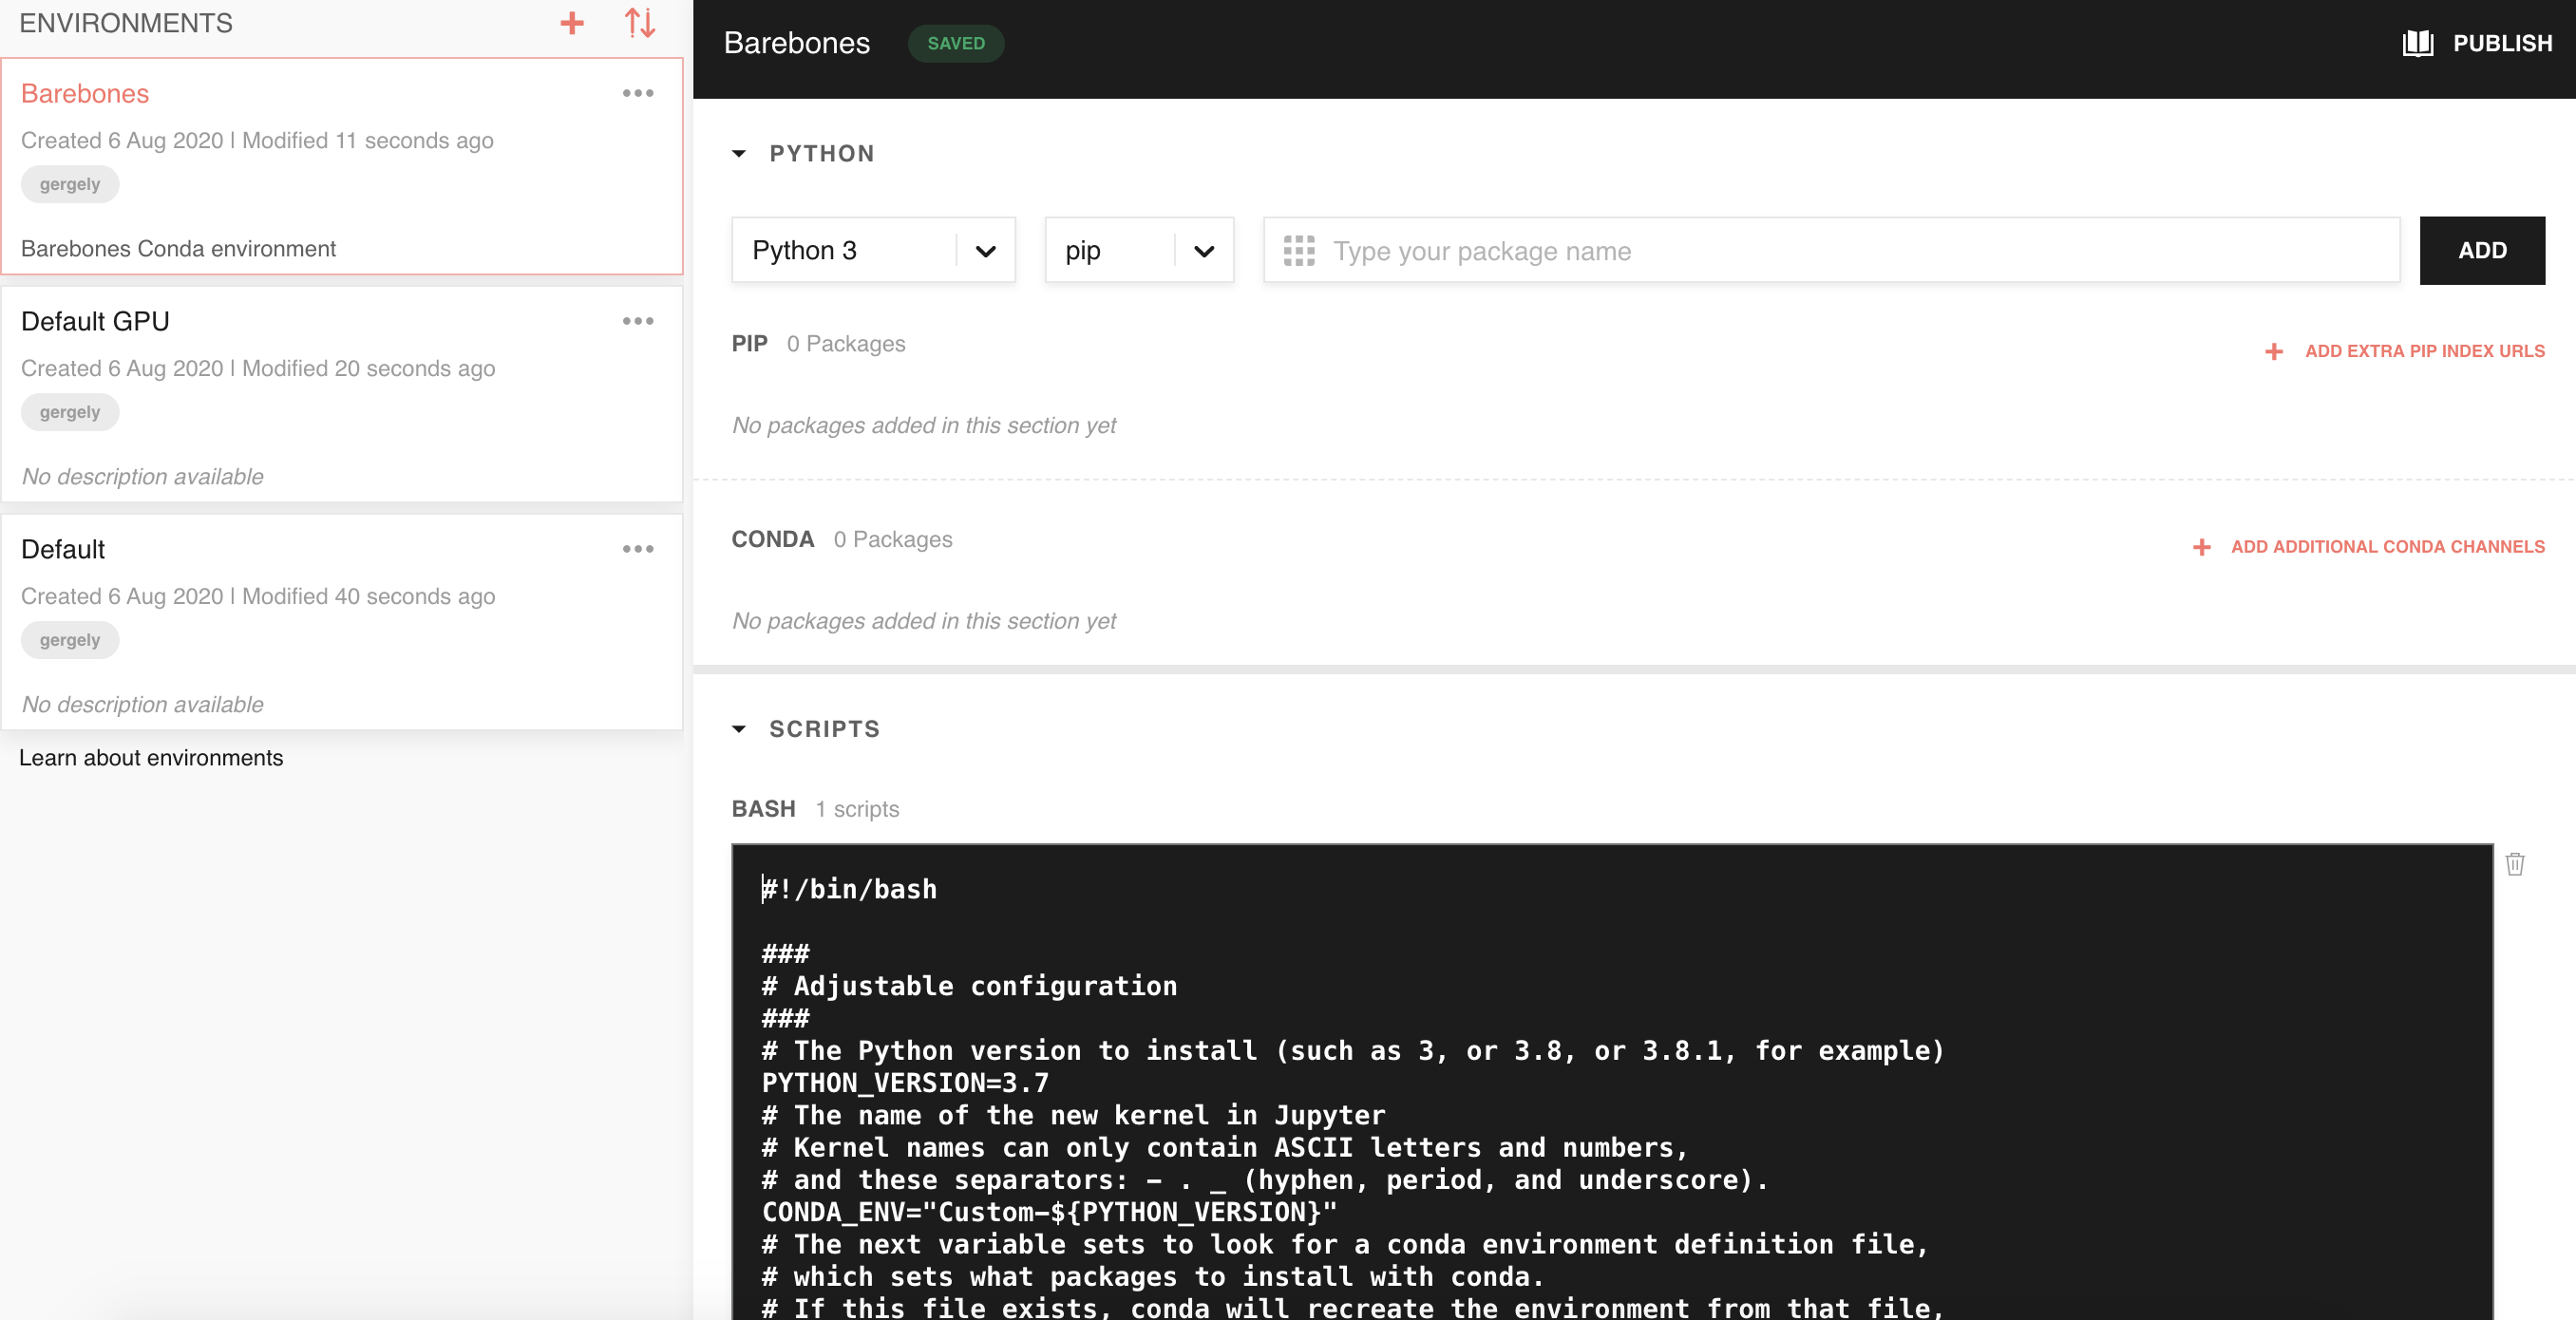Screen dimensions: 2576x1320
Task: Click the gergely tag on Barebones
Action: click(70, 184)
